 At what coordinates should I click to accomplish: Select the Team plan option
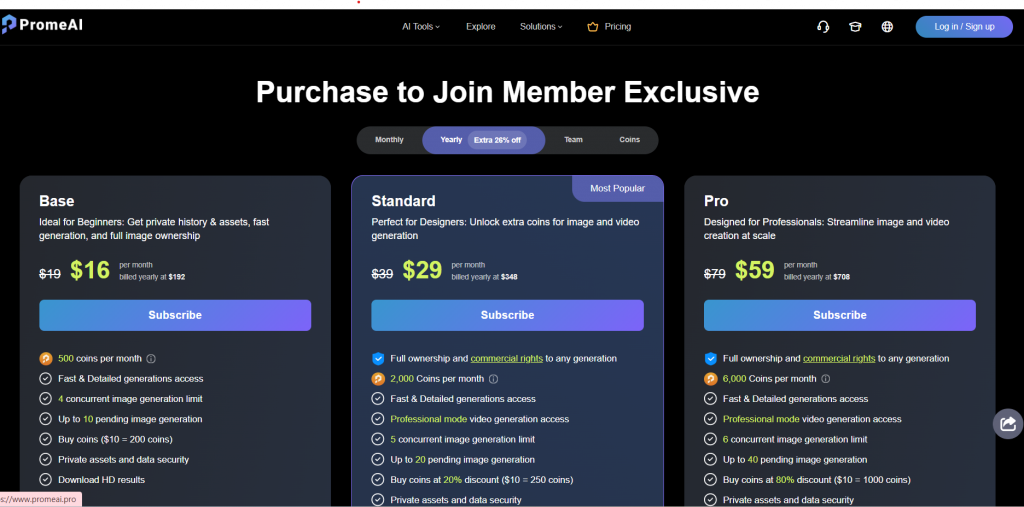click(x=573, y=140)
